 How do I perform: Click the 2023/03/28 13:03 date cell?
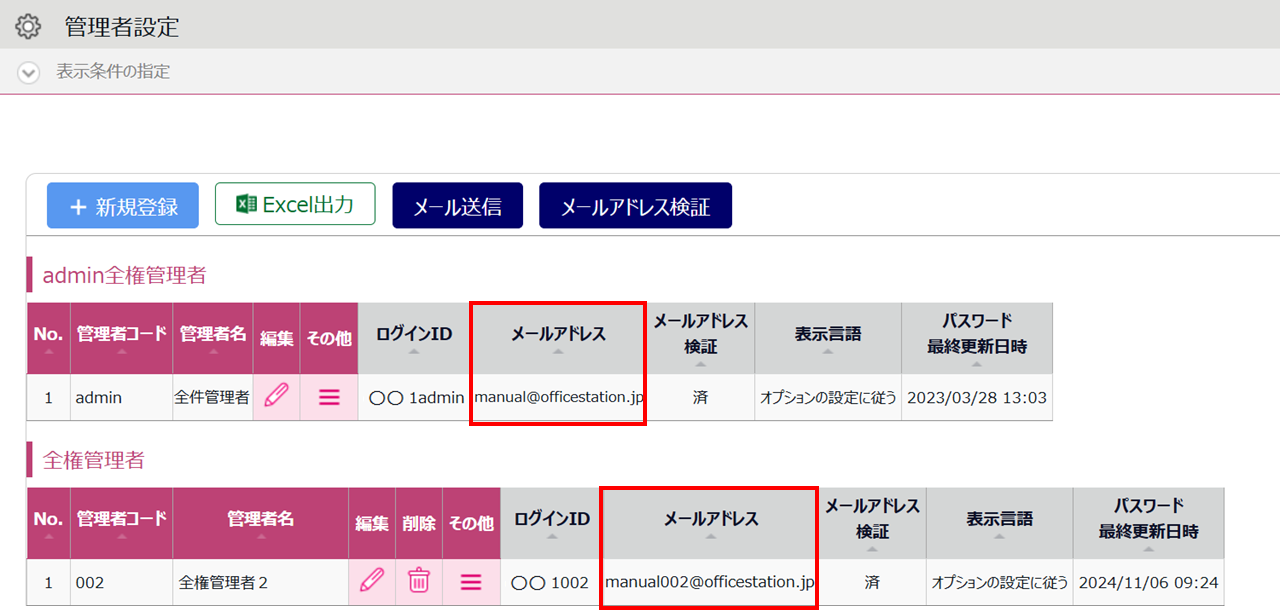tap(977, 397)
